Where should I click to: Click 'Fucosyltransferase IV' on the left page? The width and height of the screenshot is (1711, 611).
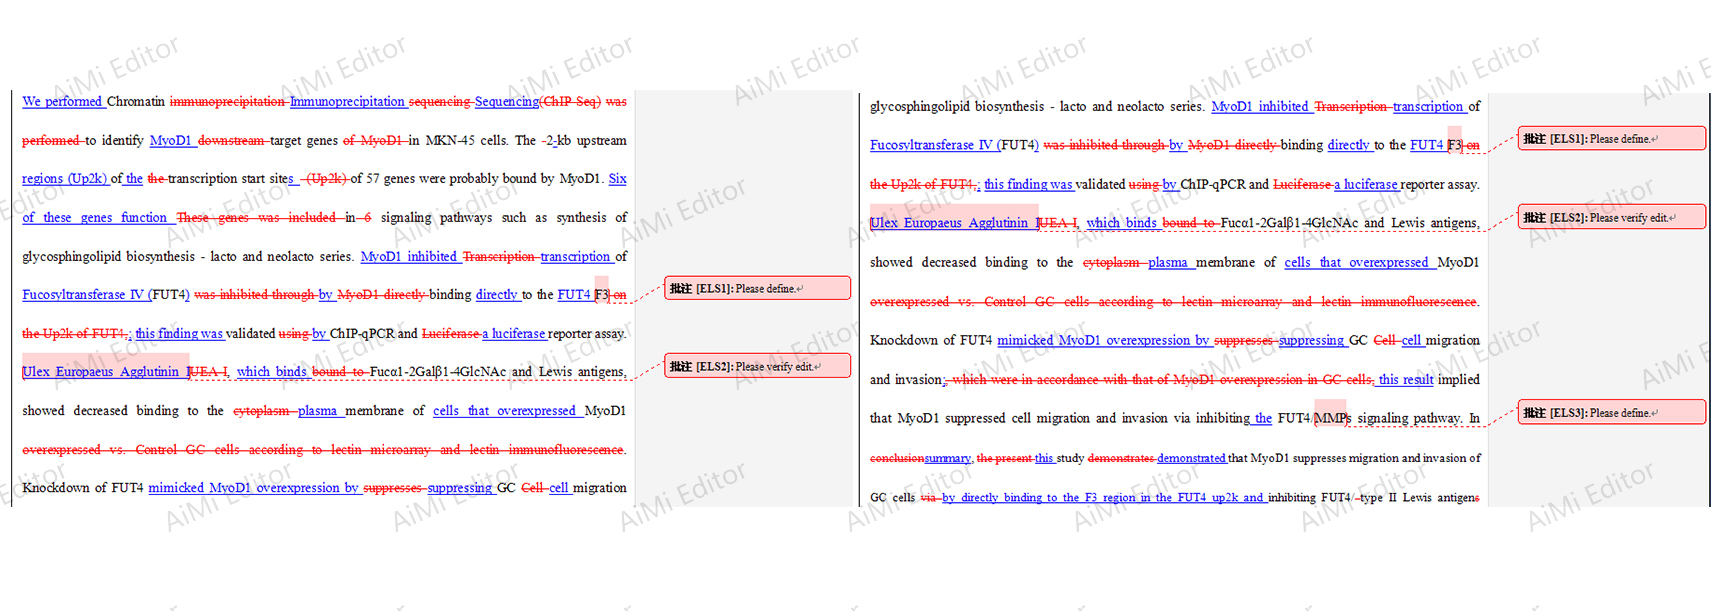pos(84,294)
